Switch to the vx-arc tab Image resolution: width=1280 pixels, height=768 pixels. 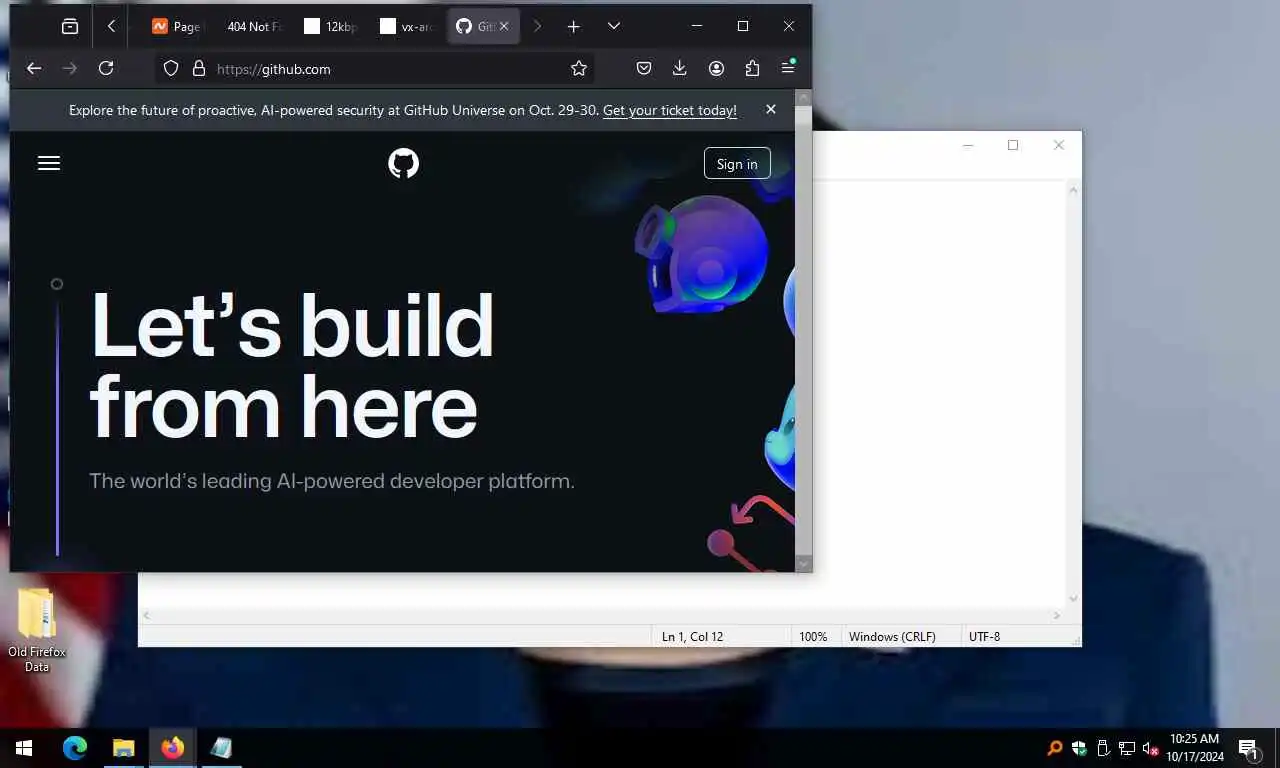point(405,27)
